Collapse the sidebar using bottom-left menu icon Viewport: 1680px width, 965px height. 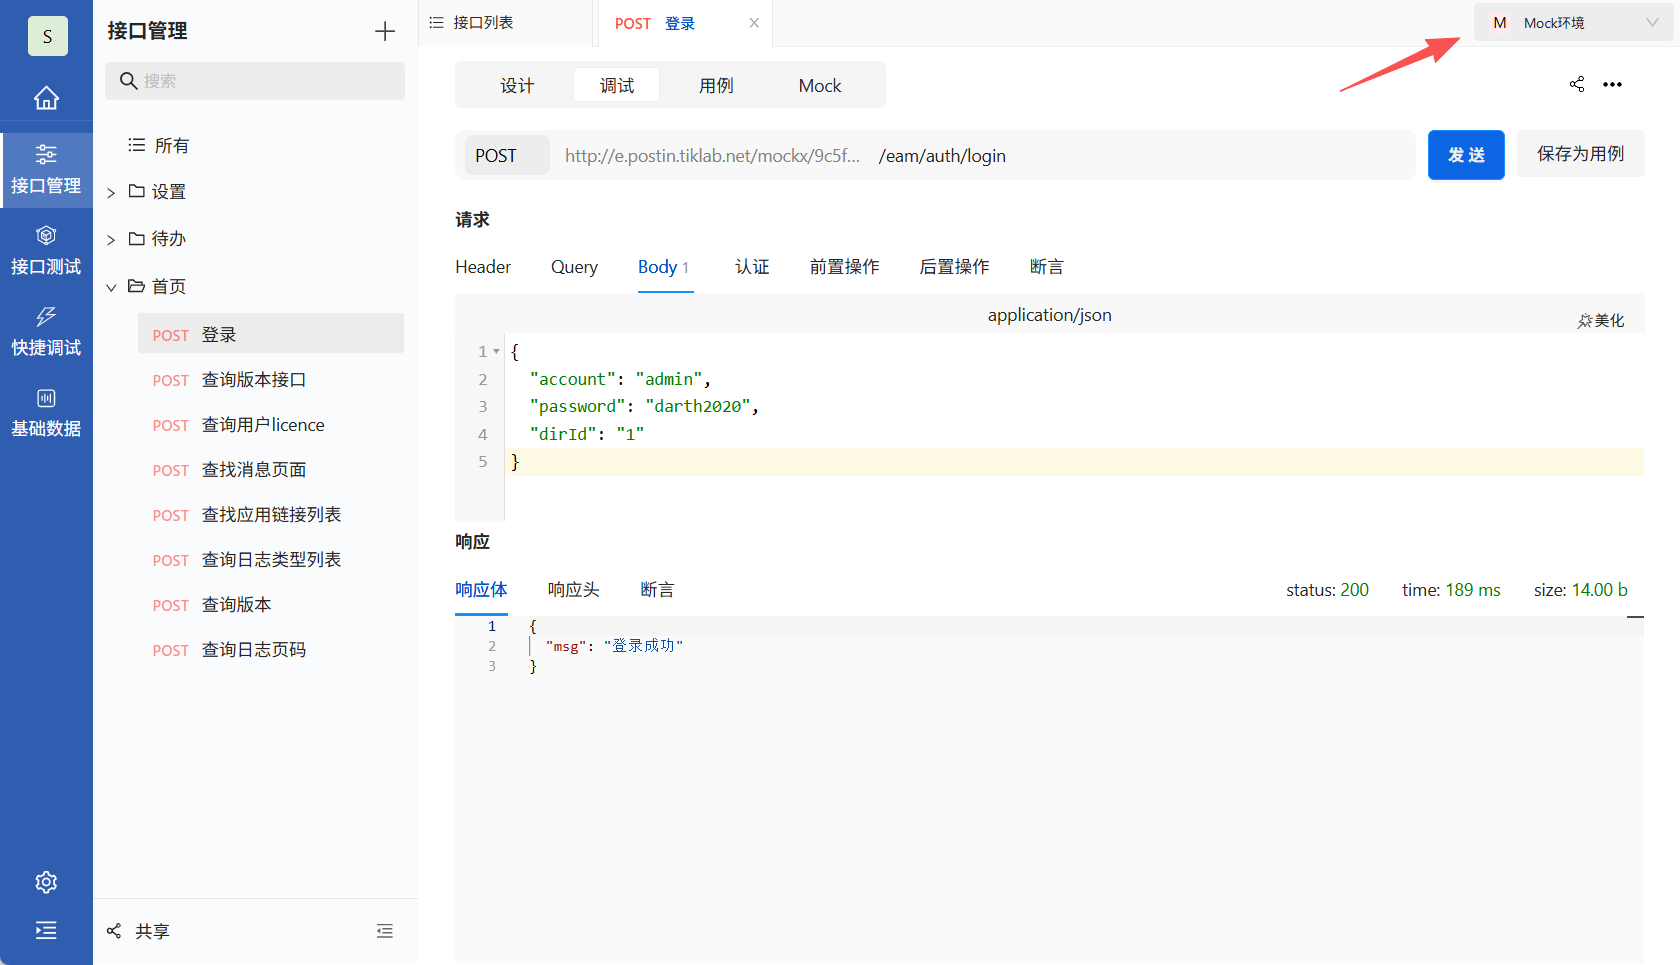[x=46, y=930]
